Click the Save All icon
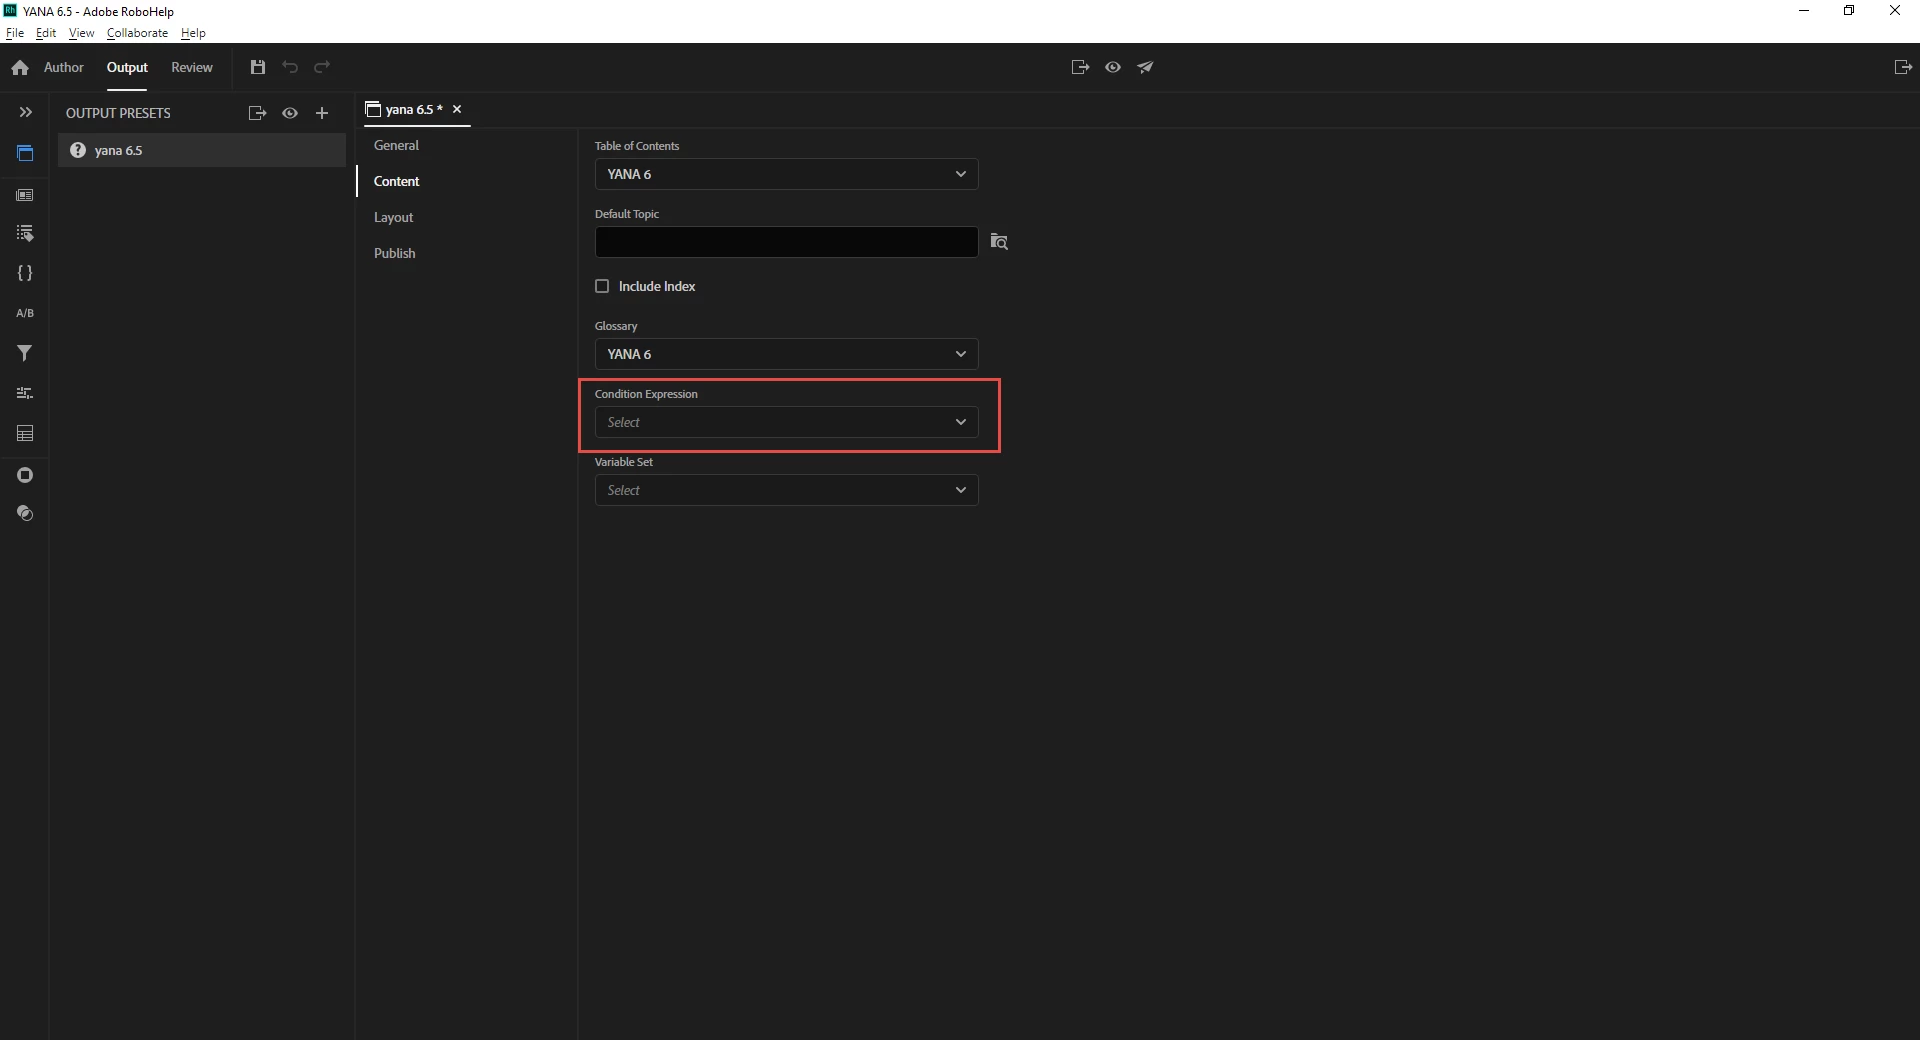 click(258, 67)
